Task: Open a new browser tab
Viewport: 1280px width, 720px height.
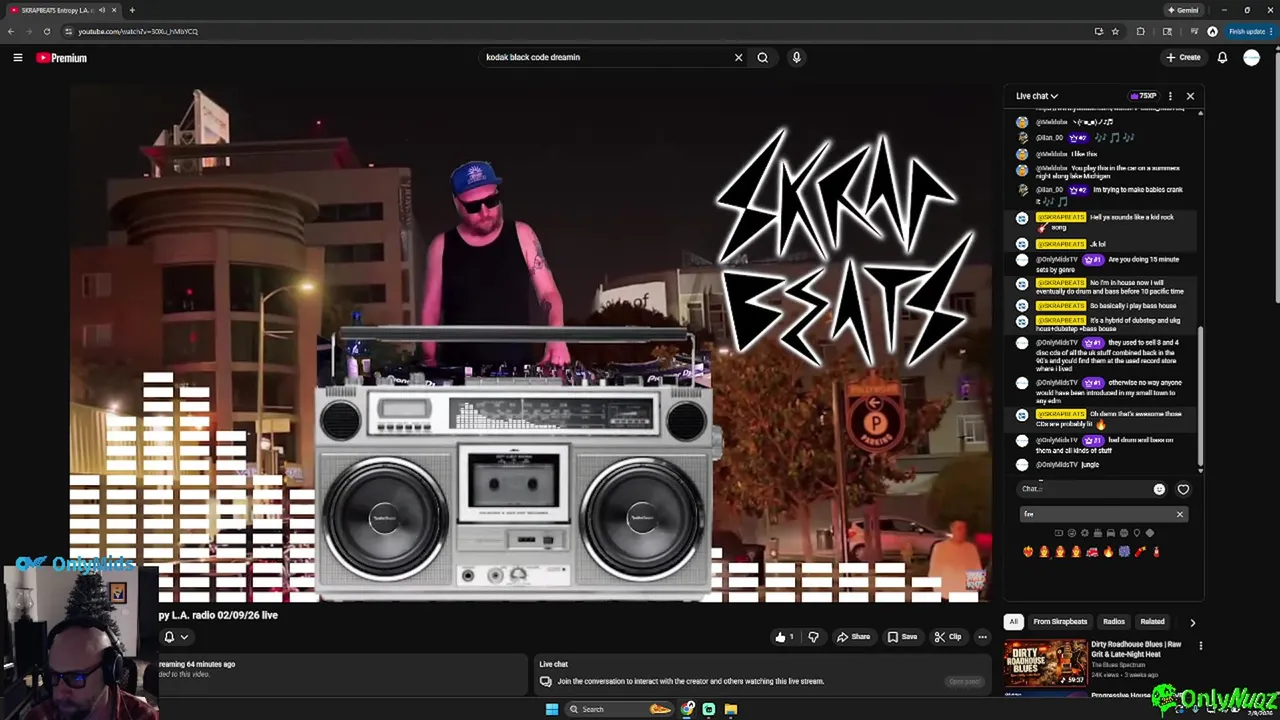Action: 132,10
